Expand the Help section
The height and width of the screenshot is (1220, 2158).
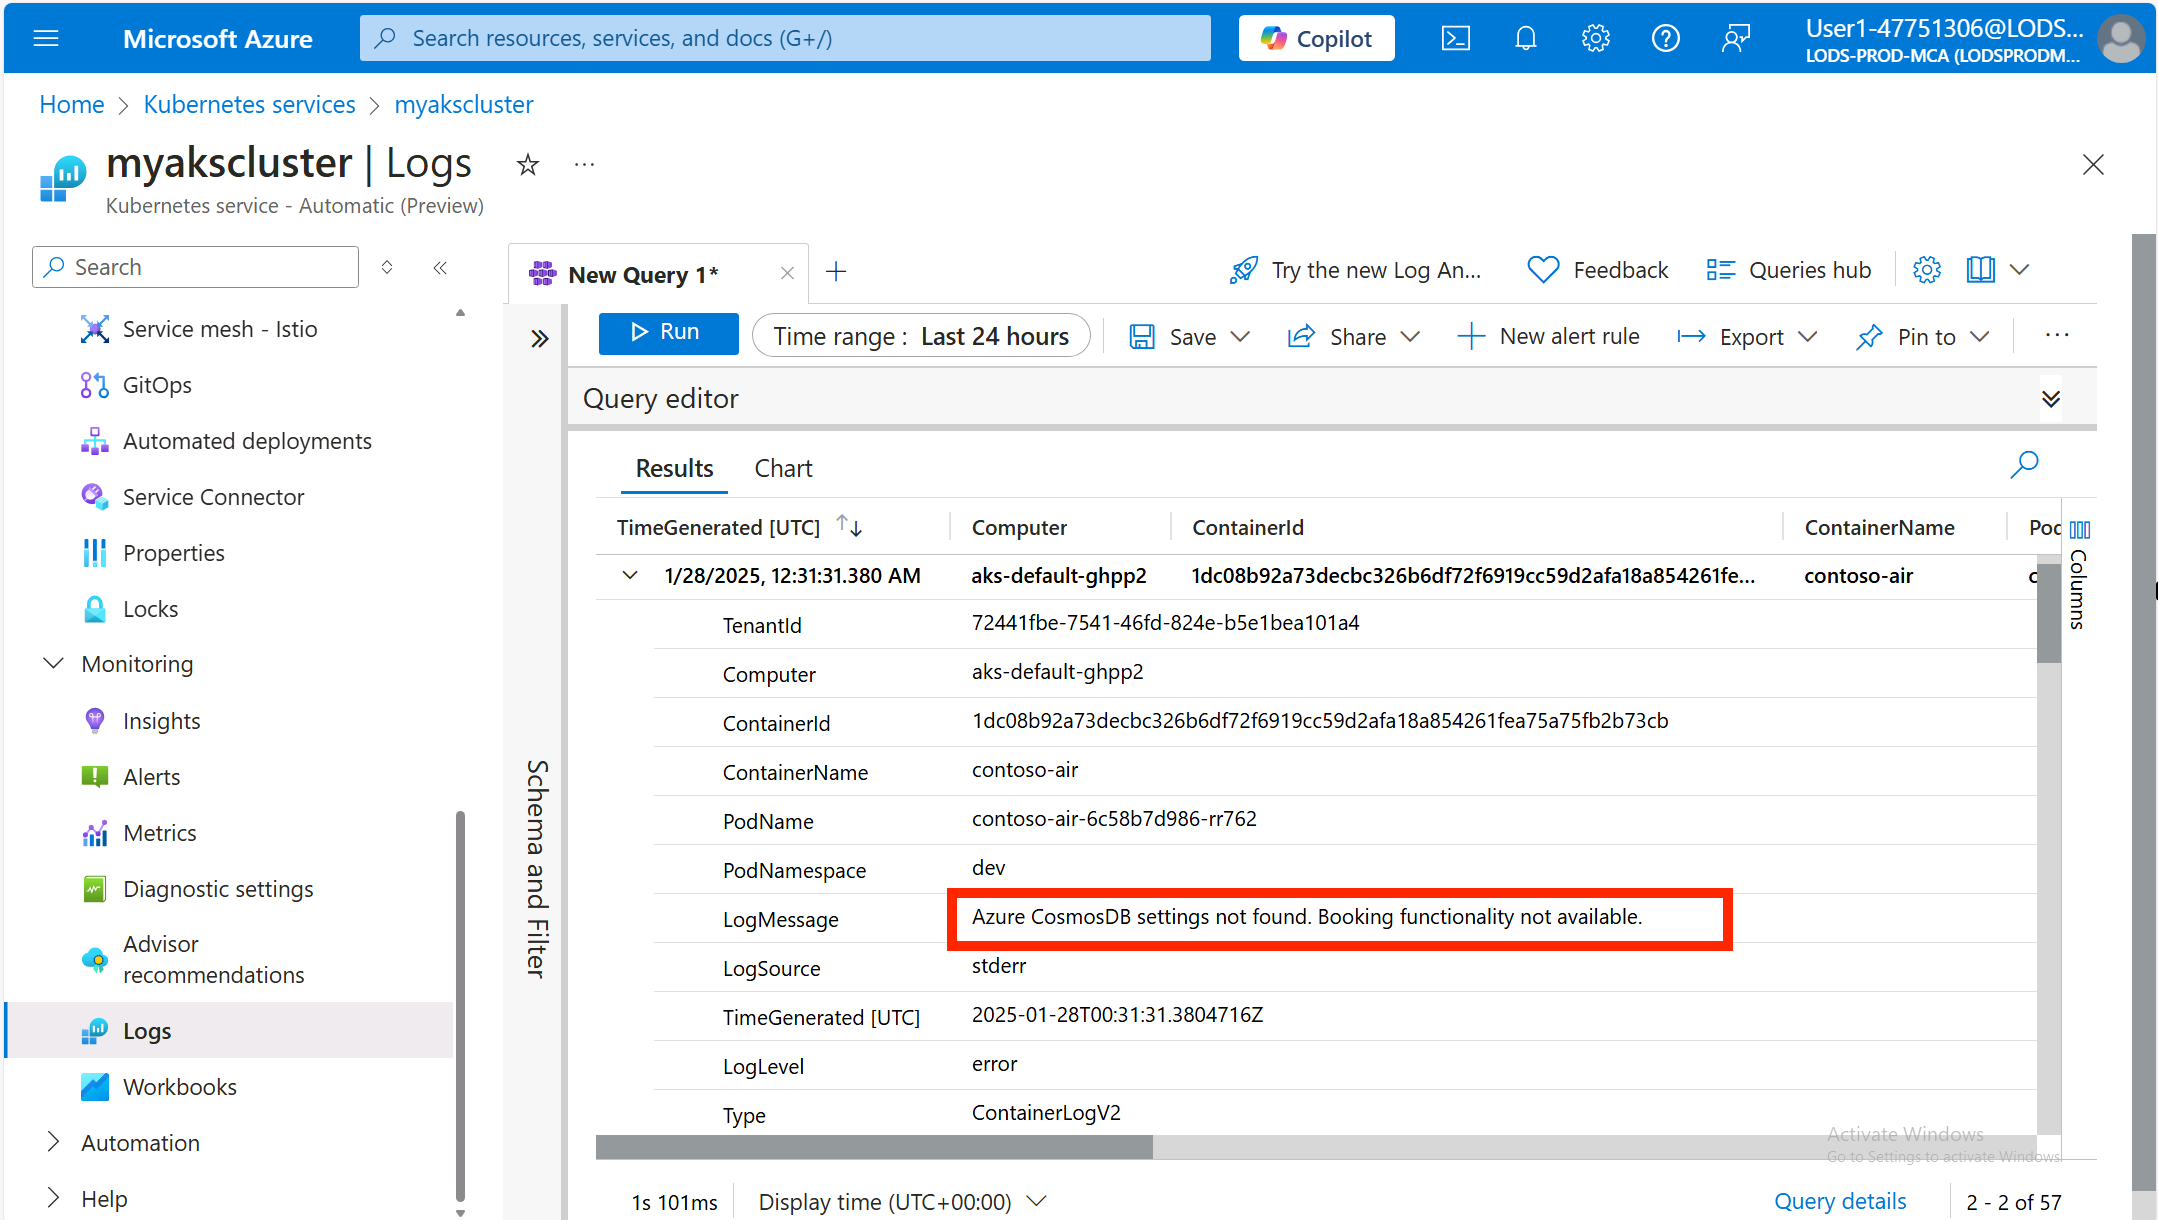[54, 1198]
